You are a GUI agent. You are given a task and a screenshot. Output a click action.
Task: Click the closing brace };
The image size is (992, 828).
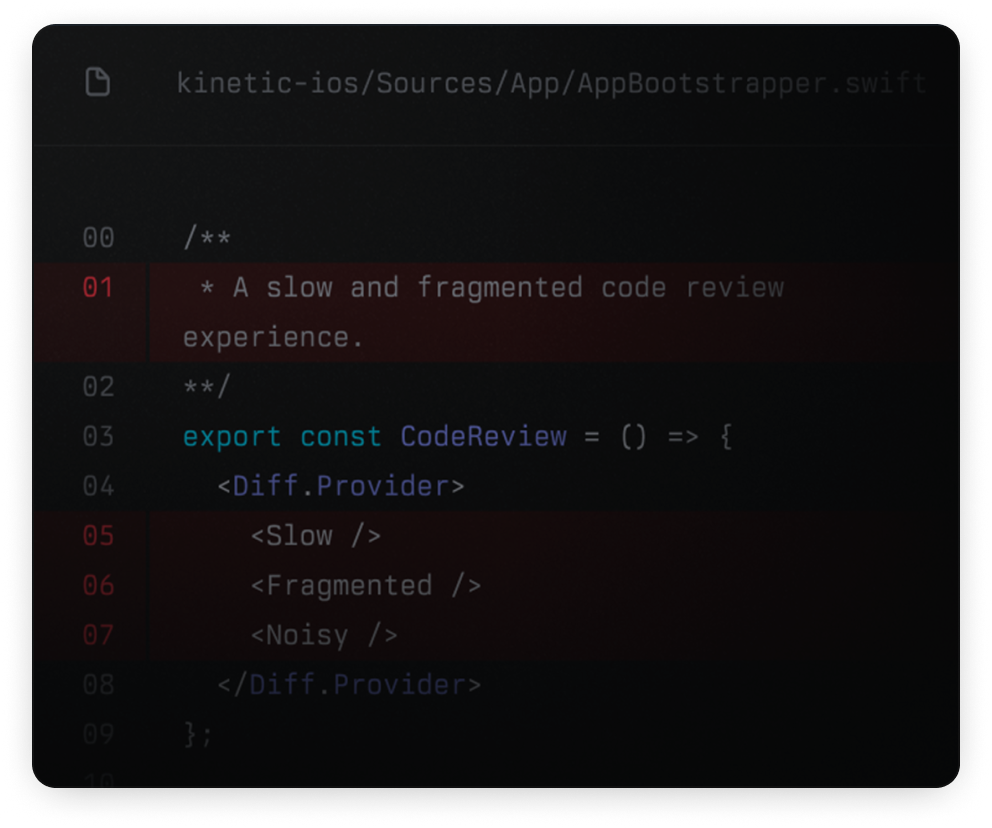tap(197, 734)
